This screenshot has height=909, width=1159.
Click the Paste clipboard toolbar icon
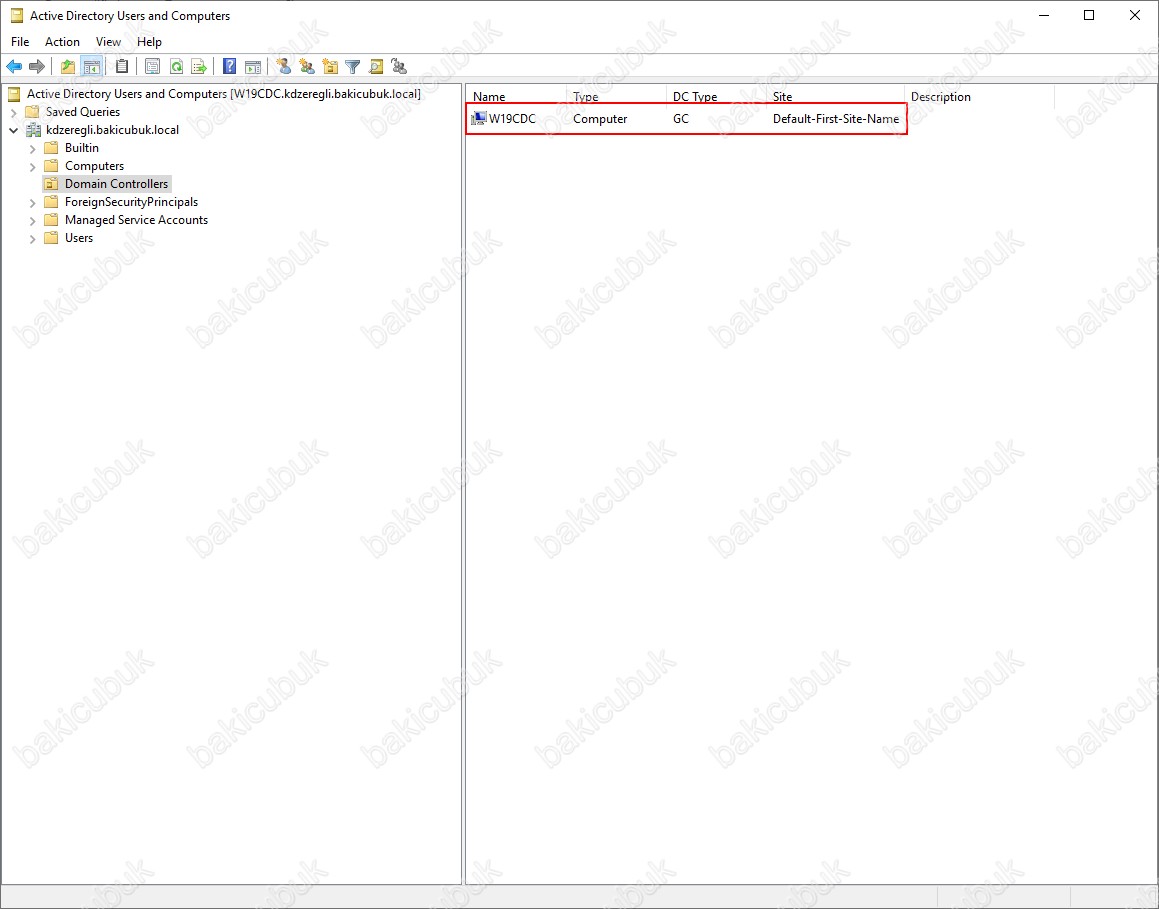pyautogui.click(x=122, y=67)
